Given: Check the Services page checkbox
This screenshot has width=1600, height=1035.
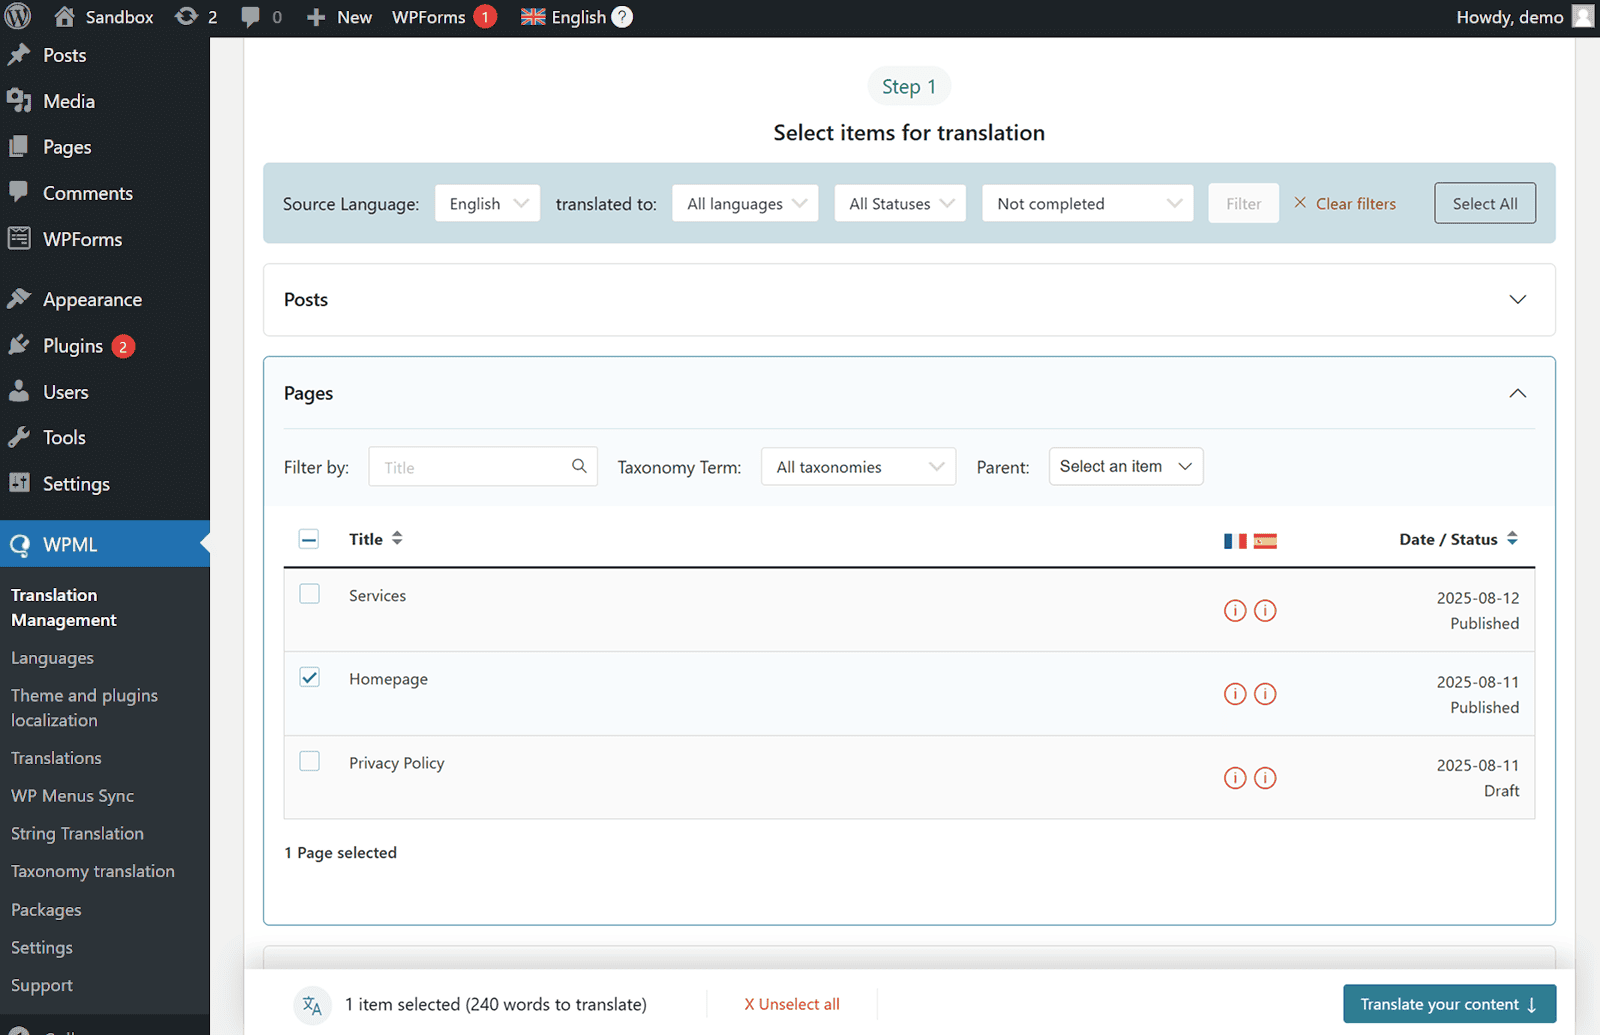Looking at the screenshot, I should click(309, 593).
